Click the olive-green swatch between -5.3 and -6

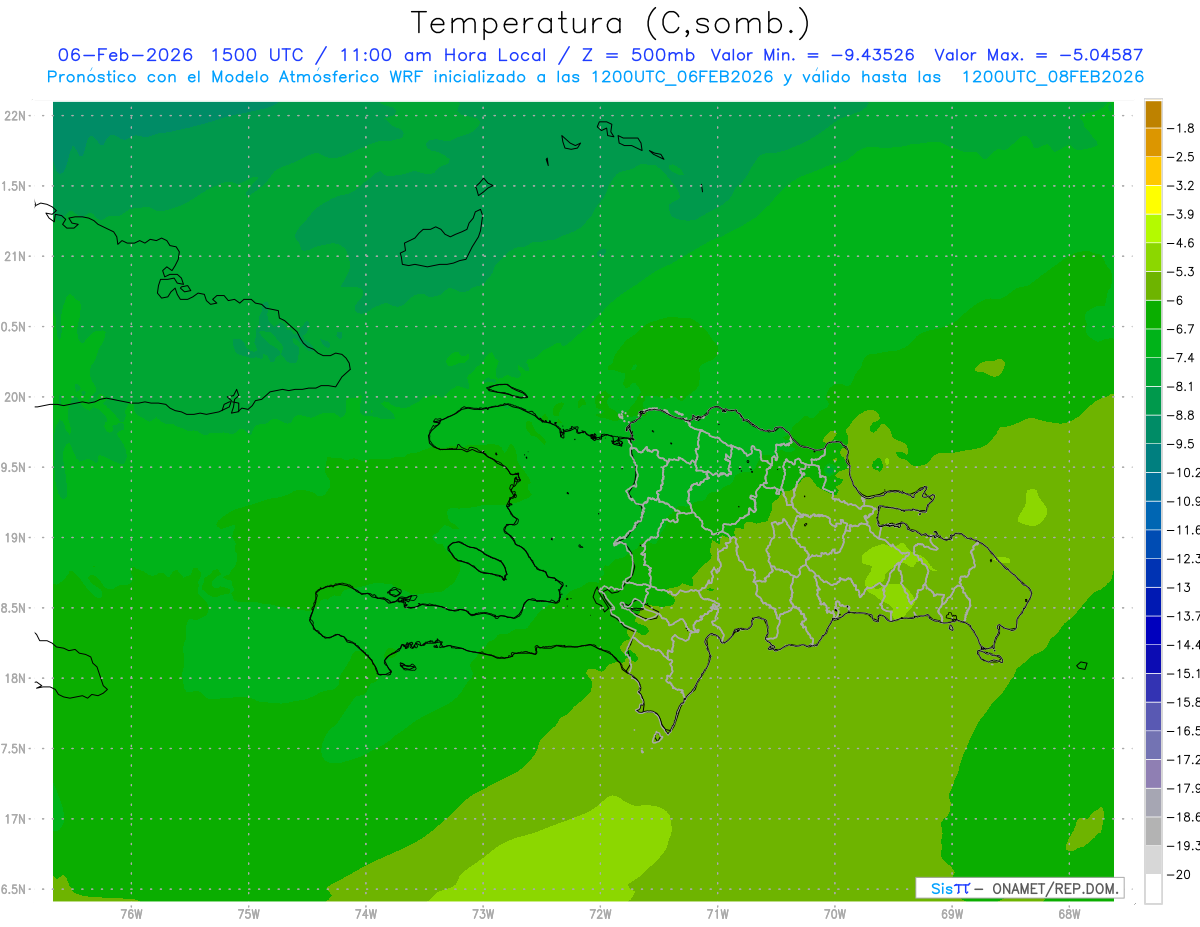click(x=1153, y=285)
